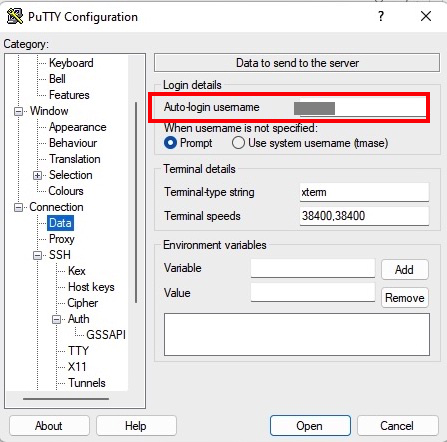Collapse the Connection tree node
The height and width of the screenshot is (442, 447).
click(x=19, y=207)
